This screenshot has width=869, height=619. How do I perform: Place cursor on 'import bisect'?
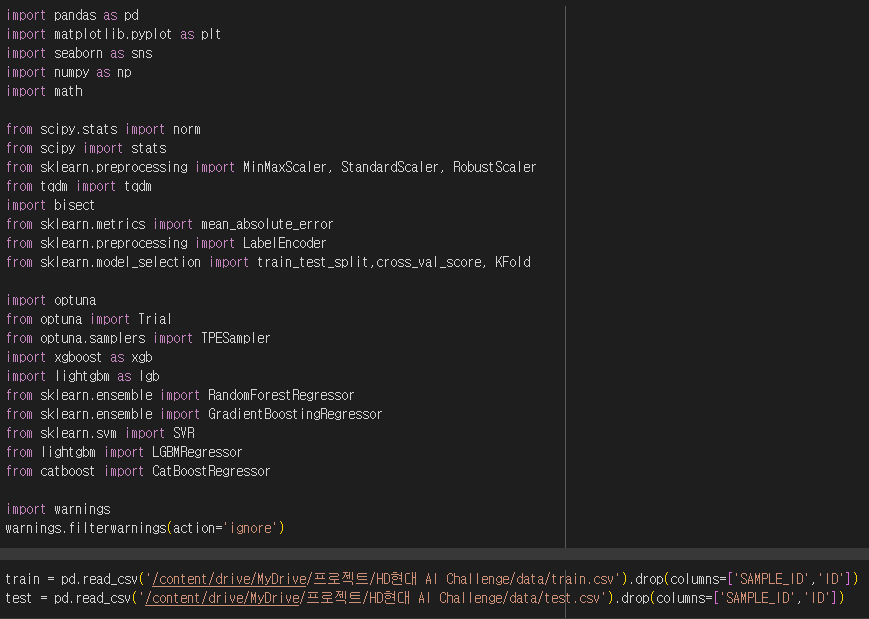[50, 205]
